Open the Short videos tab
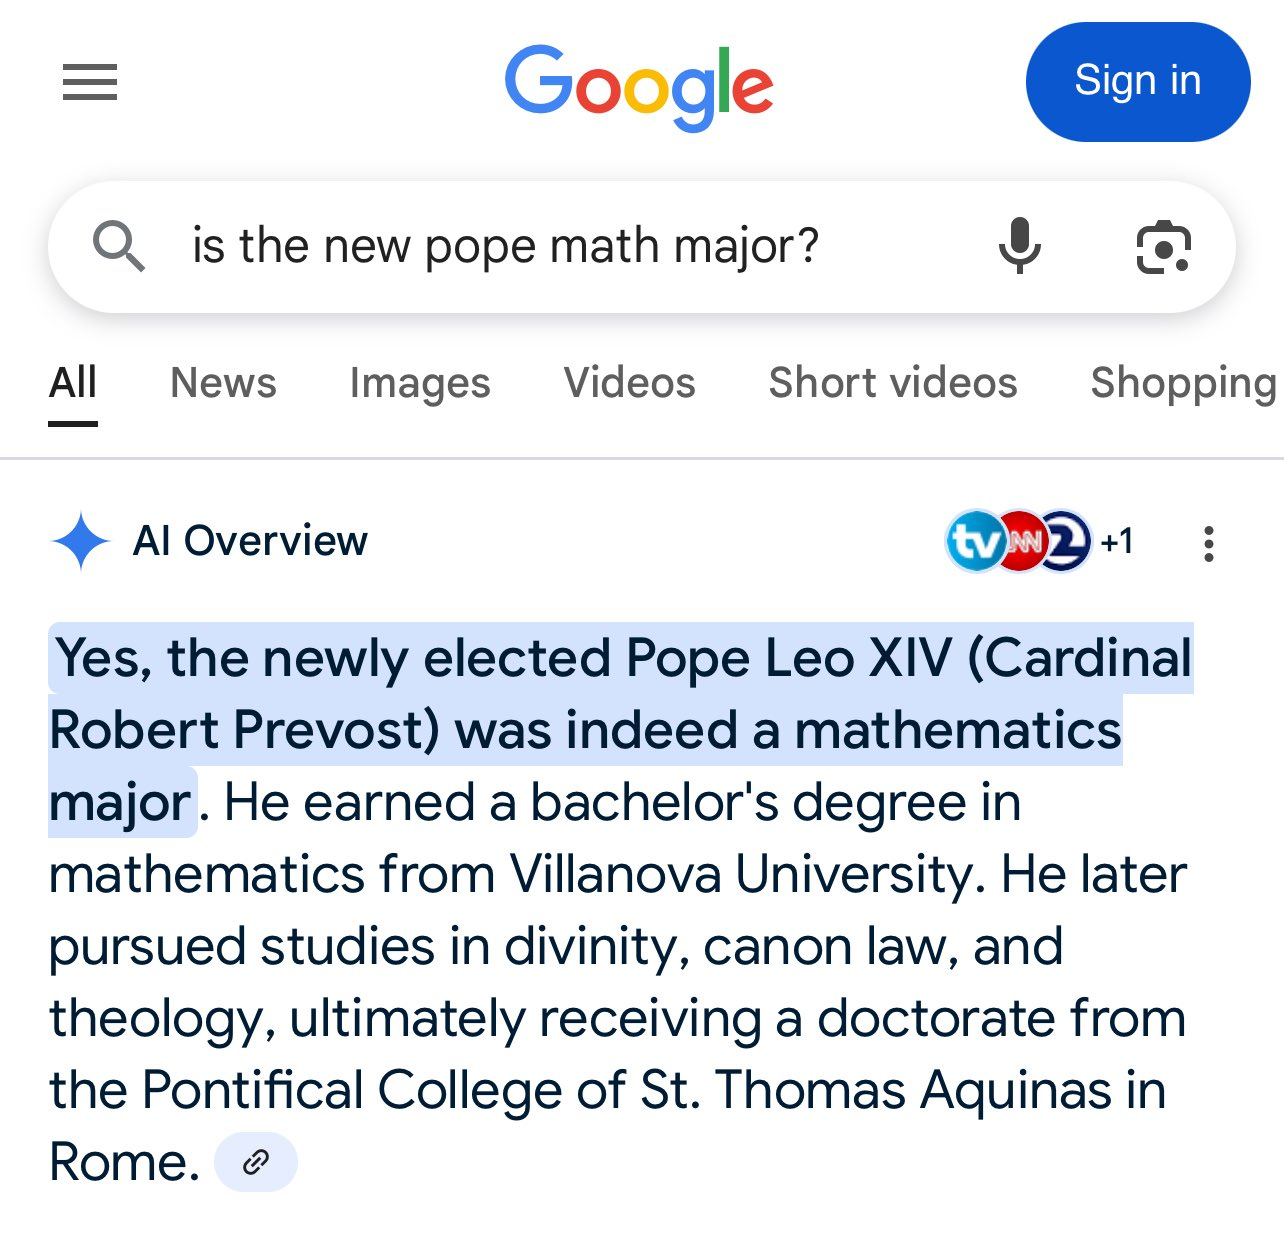 [x=893, y=383]
